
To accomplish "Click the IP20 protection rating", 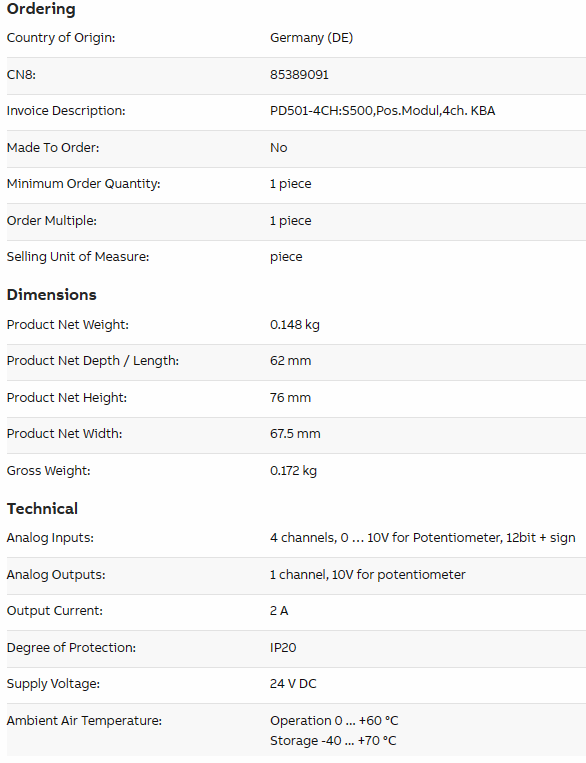I will tap(283, 648).
